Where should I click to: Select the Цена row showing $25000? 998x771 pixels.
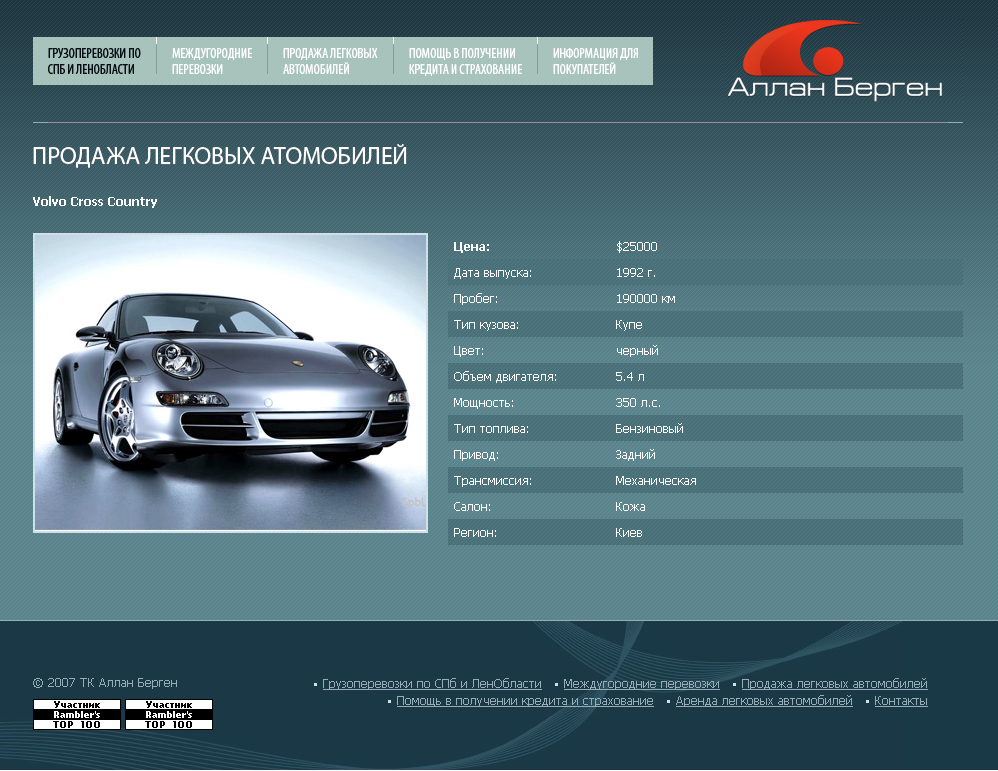705,246
